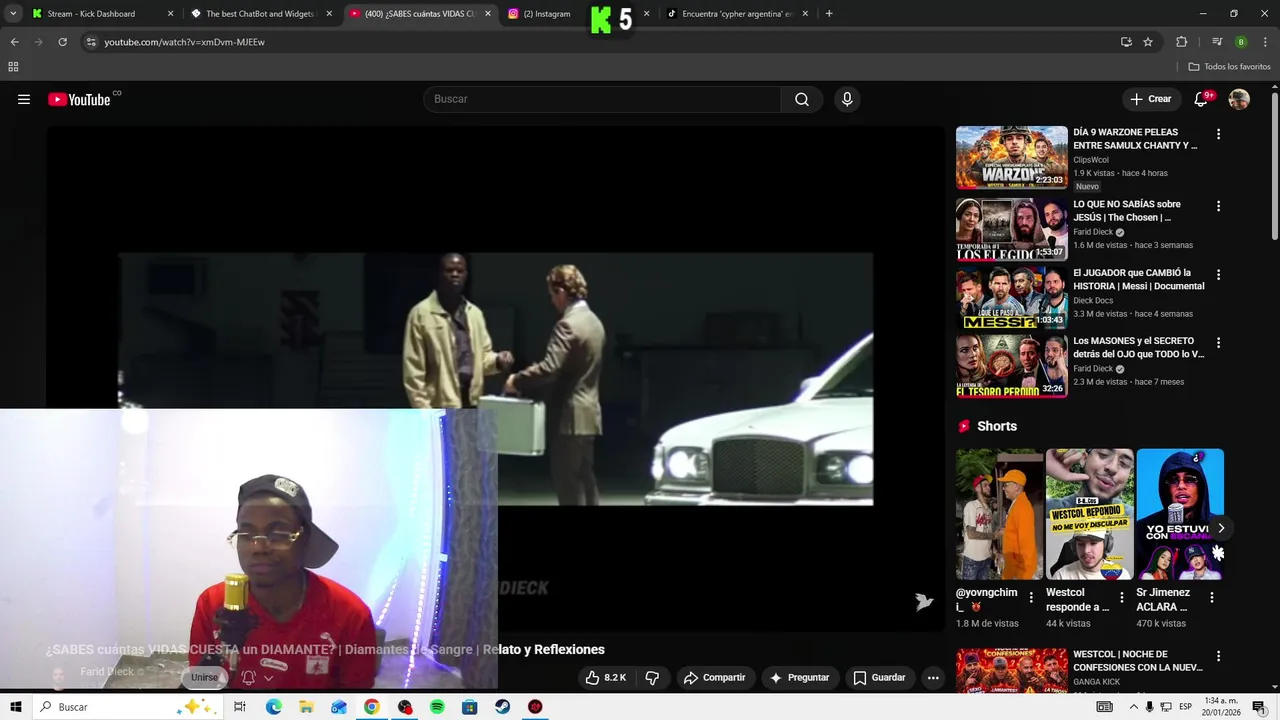This screenshot has width=1280, height=720.
Task: Switch to The best ChatBot and Widgets tab
Action: point(260,14)
